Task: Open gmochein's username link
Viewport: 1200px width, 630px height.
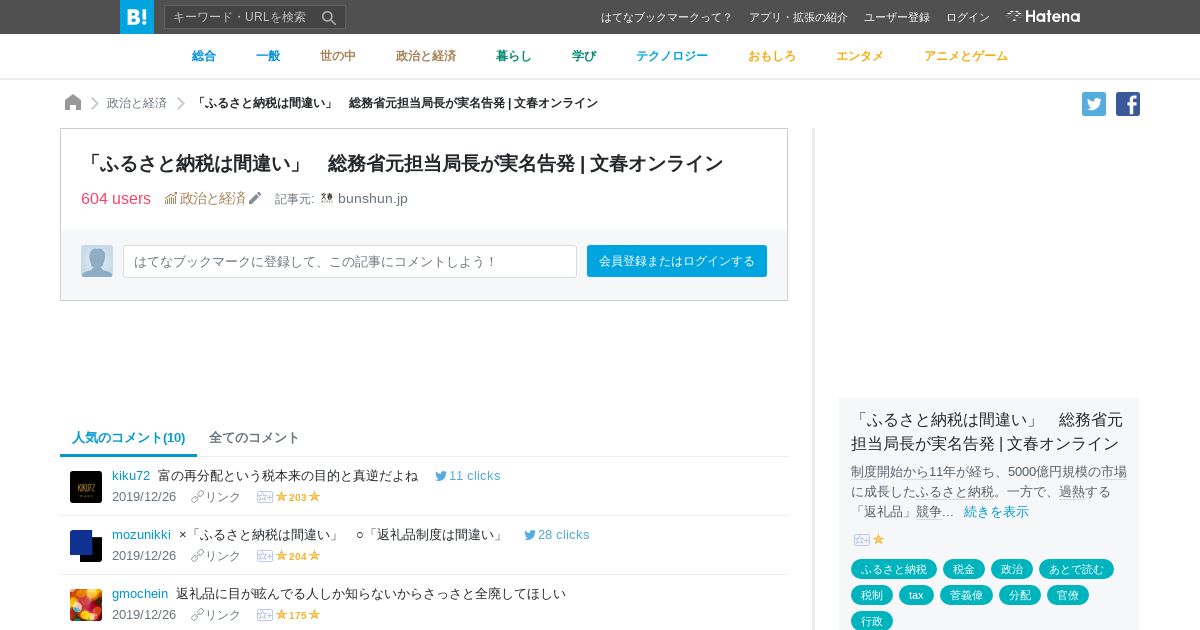Action: [140, 594]
